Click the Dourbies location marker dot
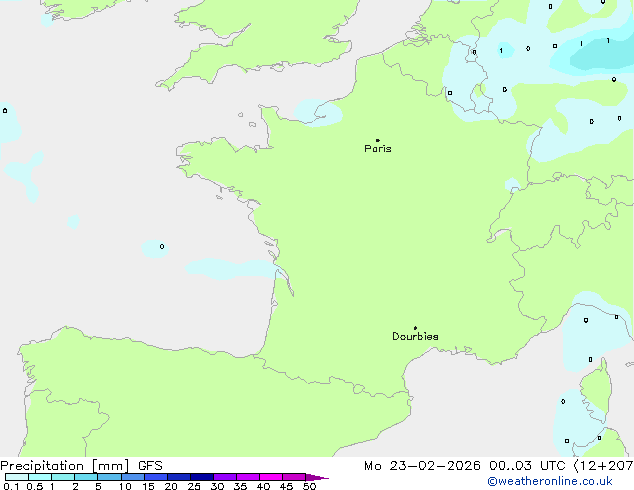This screenshot has width=634, height=490. (415, 328)
